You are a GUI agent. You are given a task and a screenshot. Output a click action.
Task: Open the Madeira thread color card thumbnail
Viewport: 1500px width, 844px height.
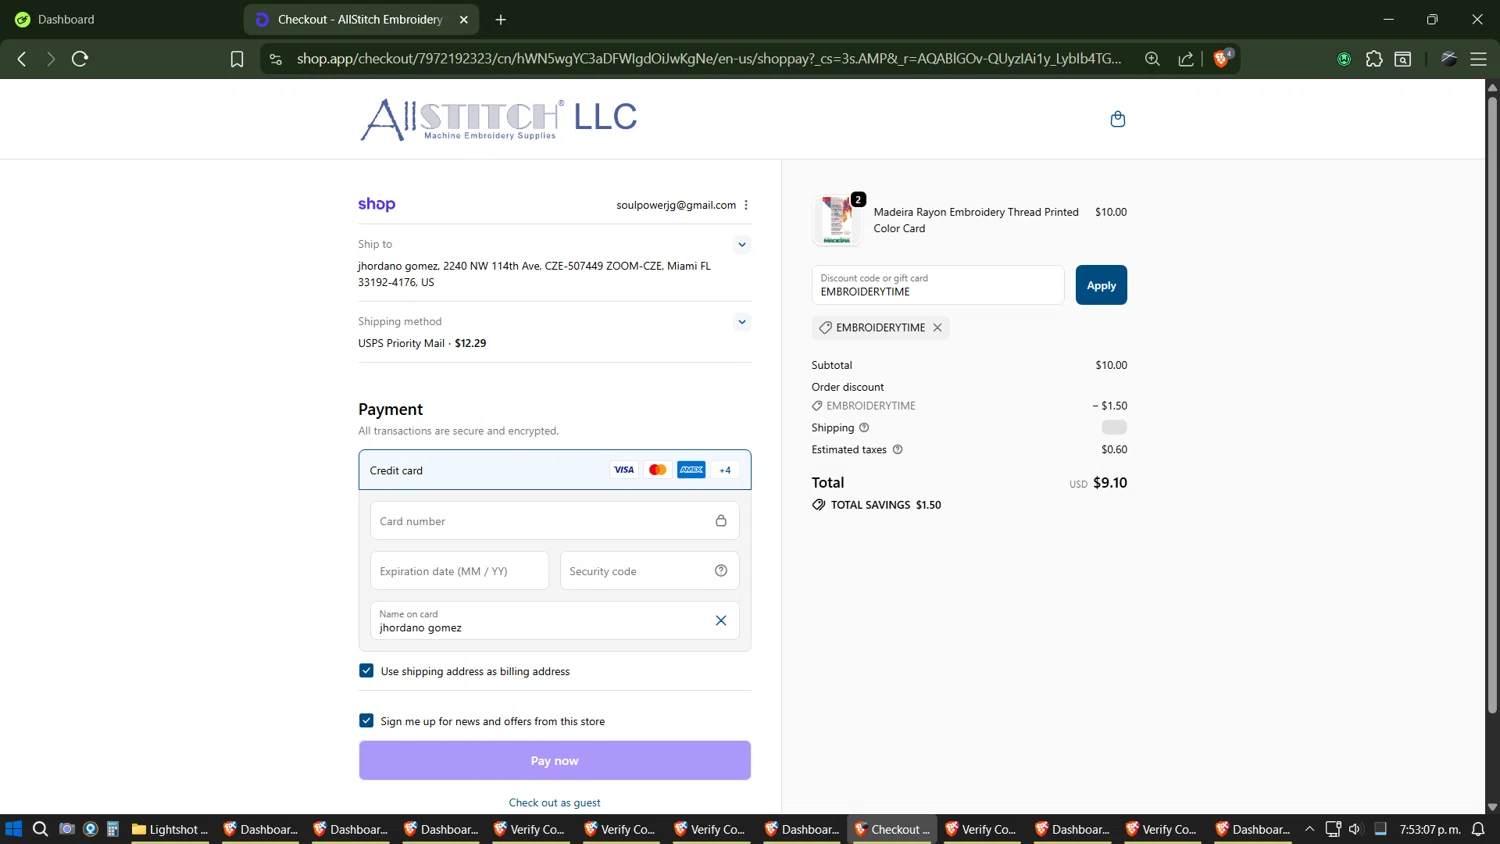(x=837, y=220)
